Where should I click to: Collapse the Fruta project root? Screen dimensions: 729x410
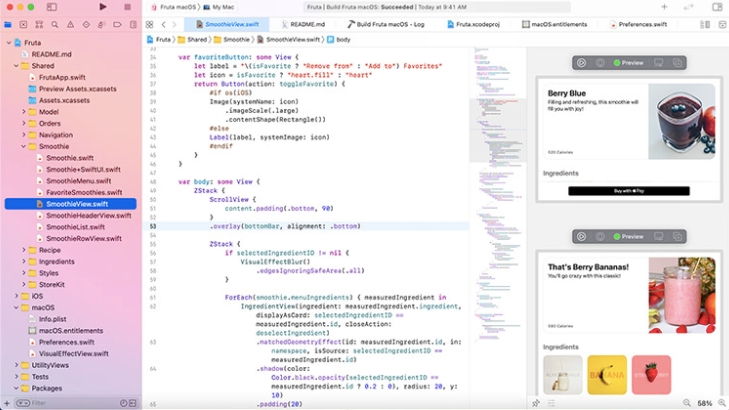coord(8,43)
